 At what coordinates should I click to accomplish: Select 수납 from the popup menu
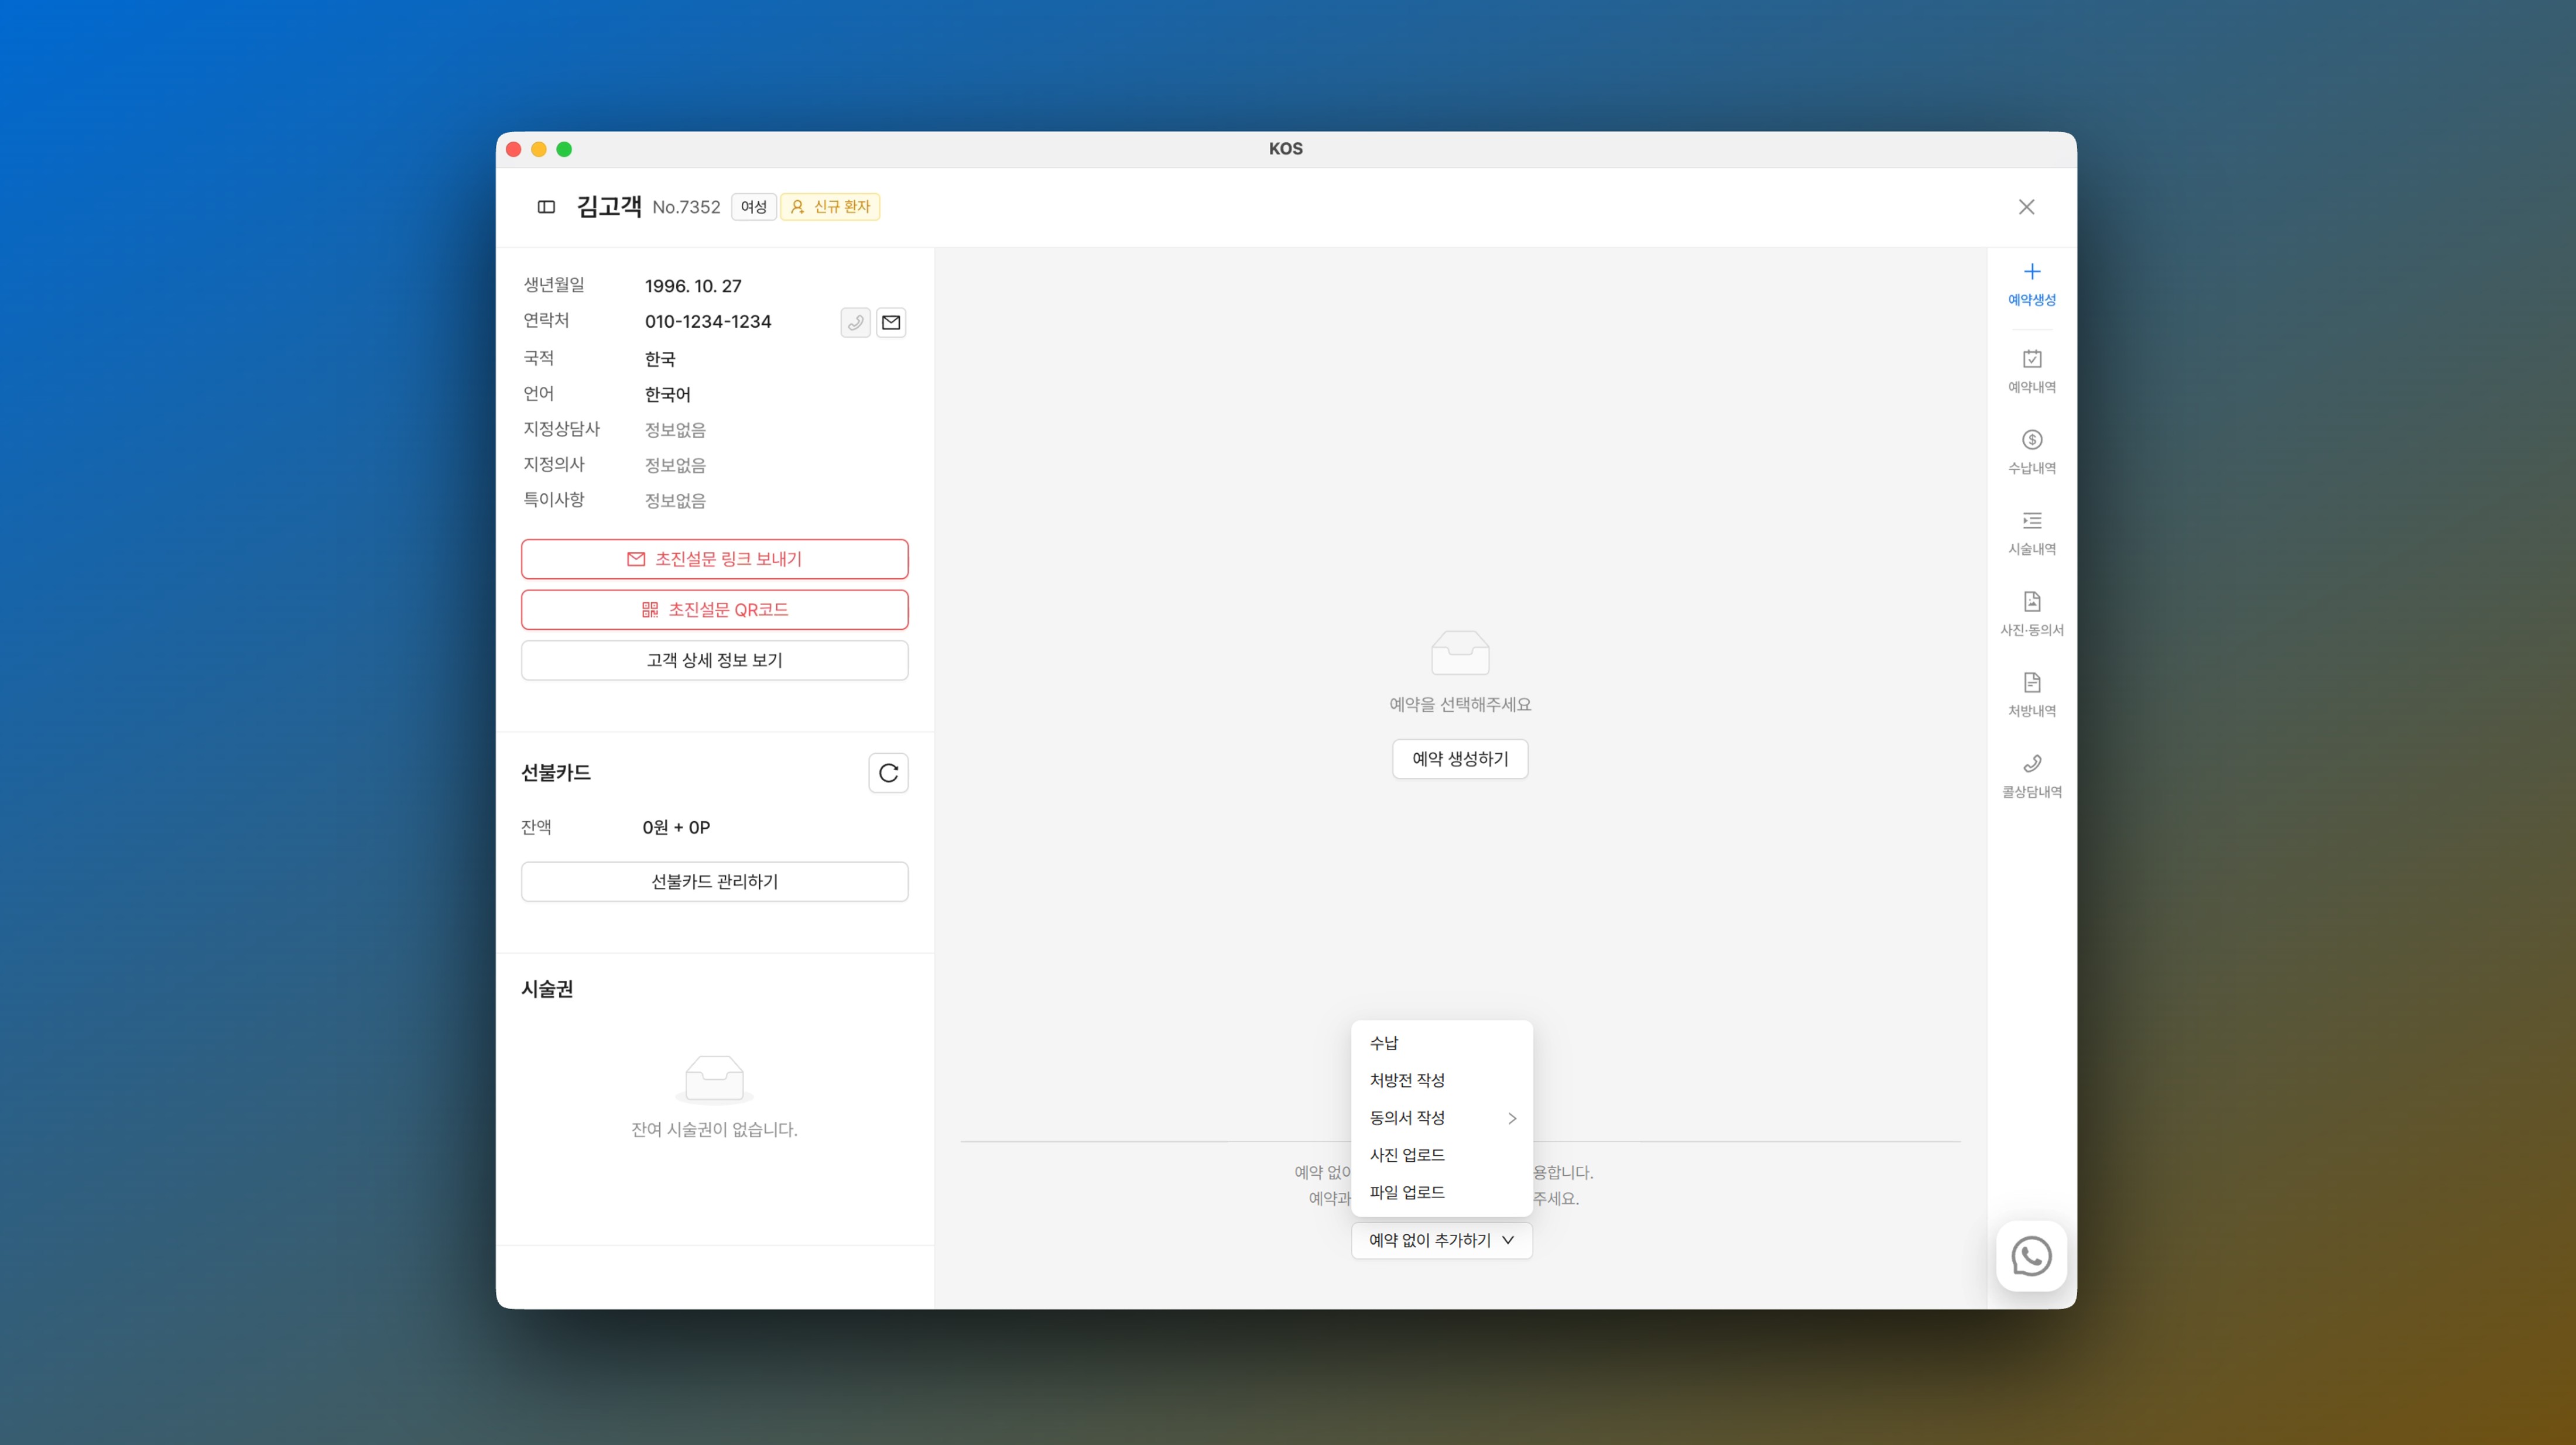pos(1384,1043)
